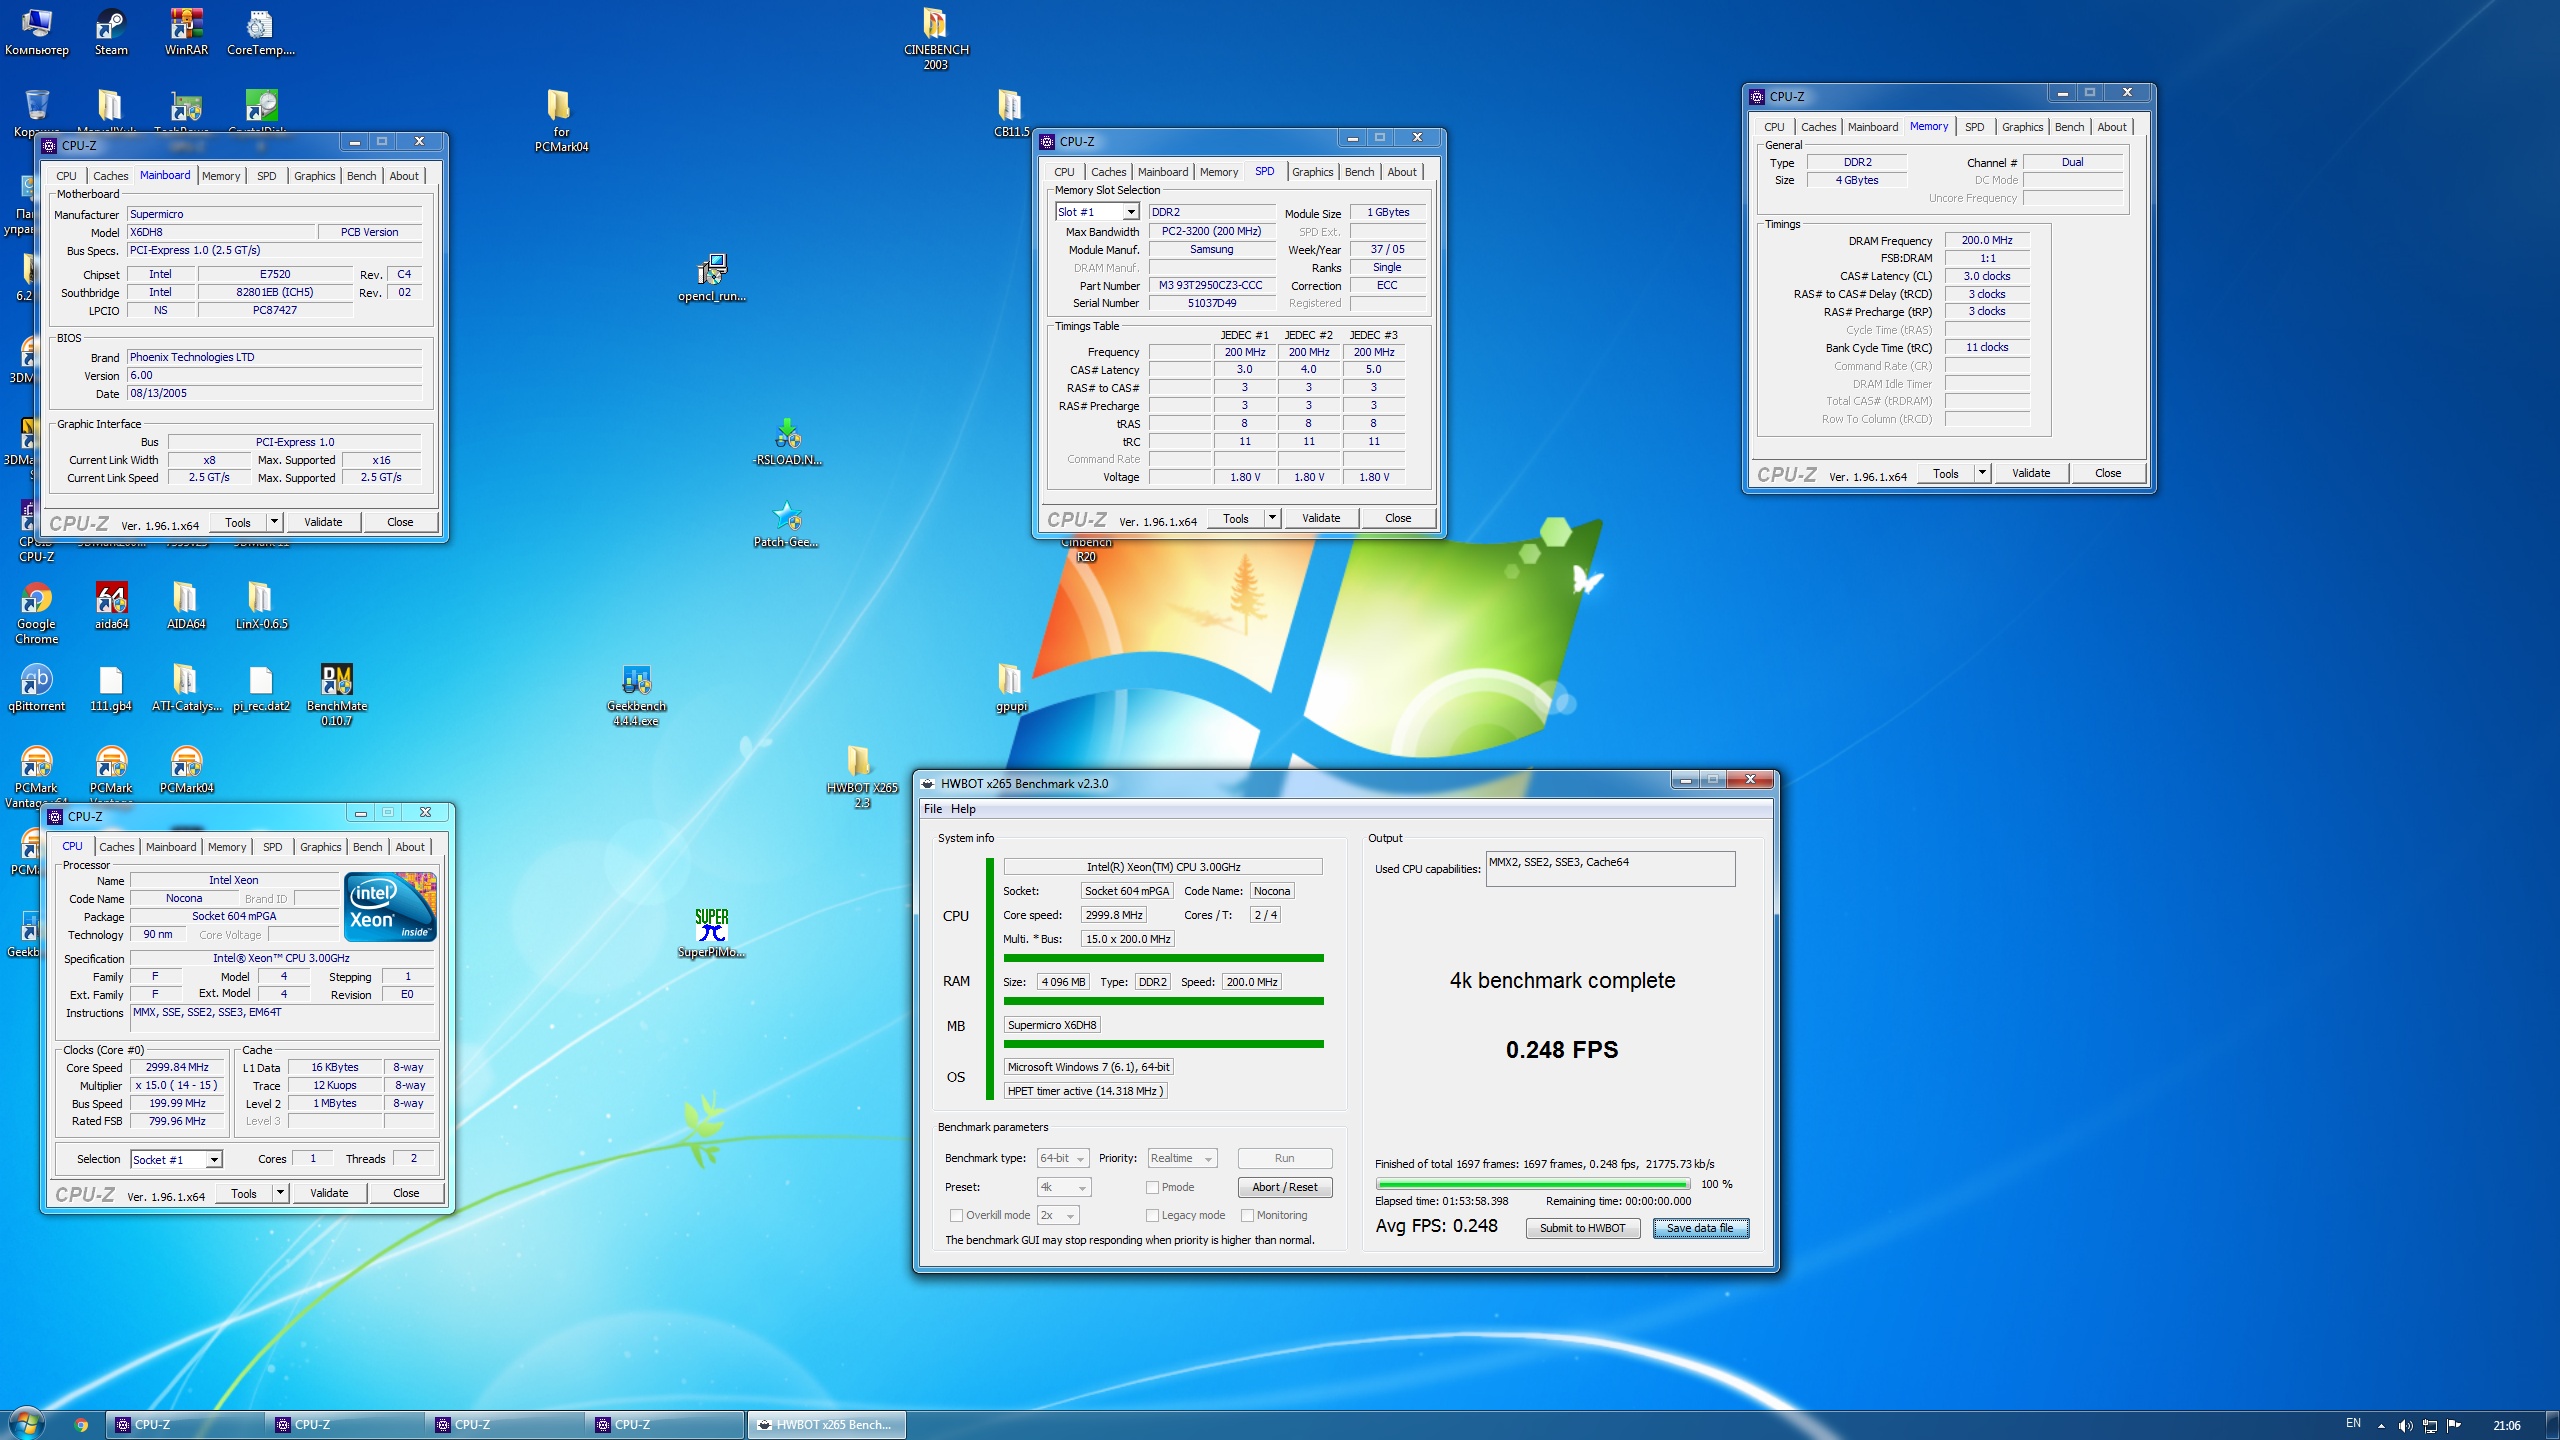
Task: Open the Overkill 2x multiplier dropdown
Action: pyautogui.click(x=1058, y=1215)
